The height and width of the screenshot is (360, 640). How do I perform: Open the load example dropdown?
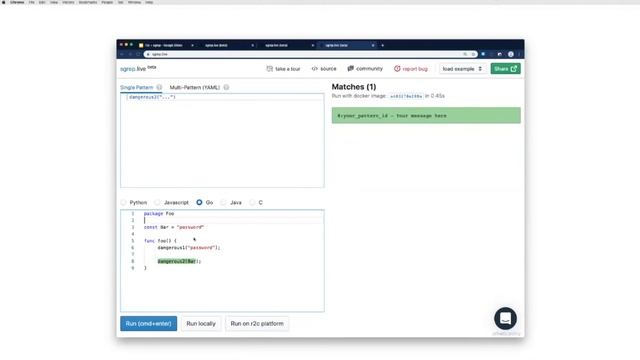tap(462, 69)
